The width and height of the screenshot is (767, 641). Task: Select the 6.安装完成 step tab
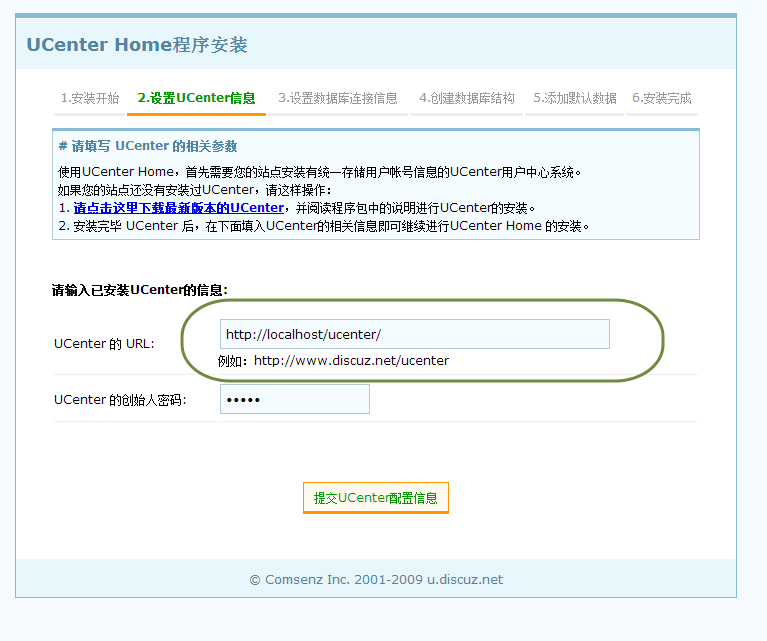[662, 98]
